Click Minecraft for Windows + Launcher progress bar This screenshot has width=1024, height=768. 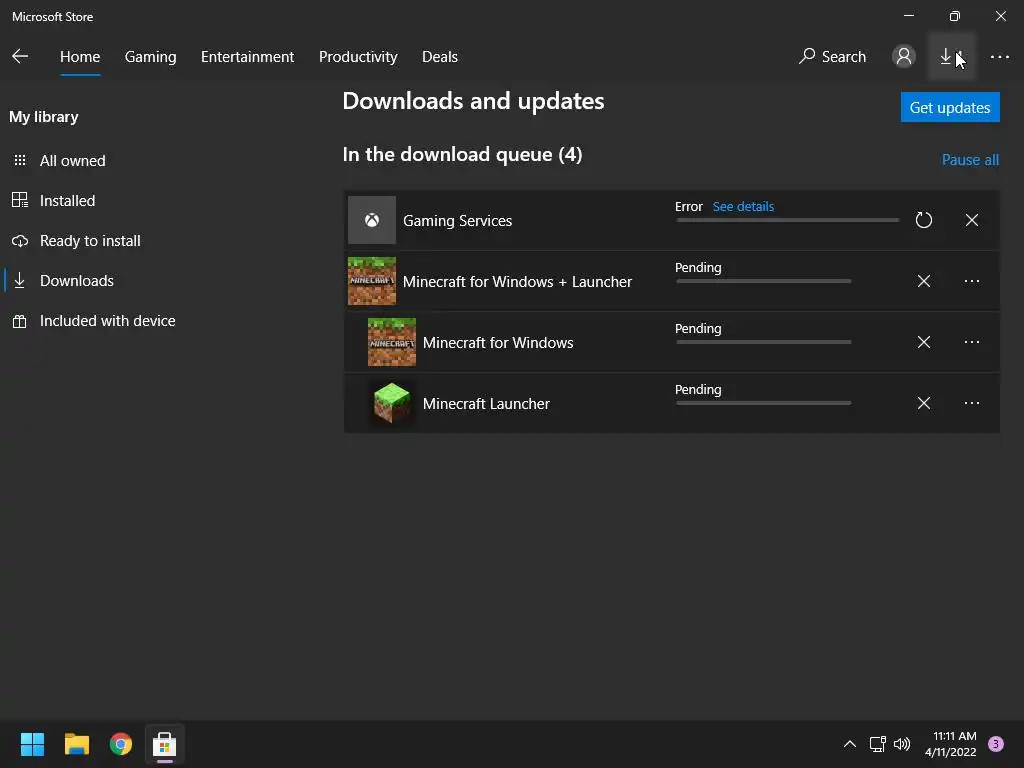pos(763,281)
